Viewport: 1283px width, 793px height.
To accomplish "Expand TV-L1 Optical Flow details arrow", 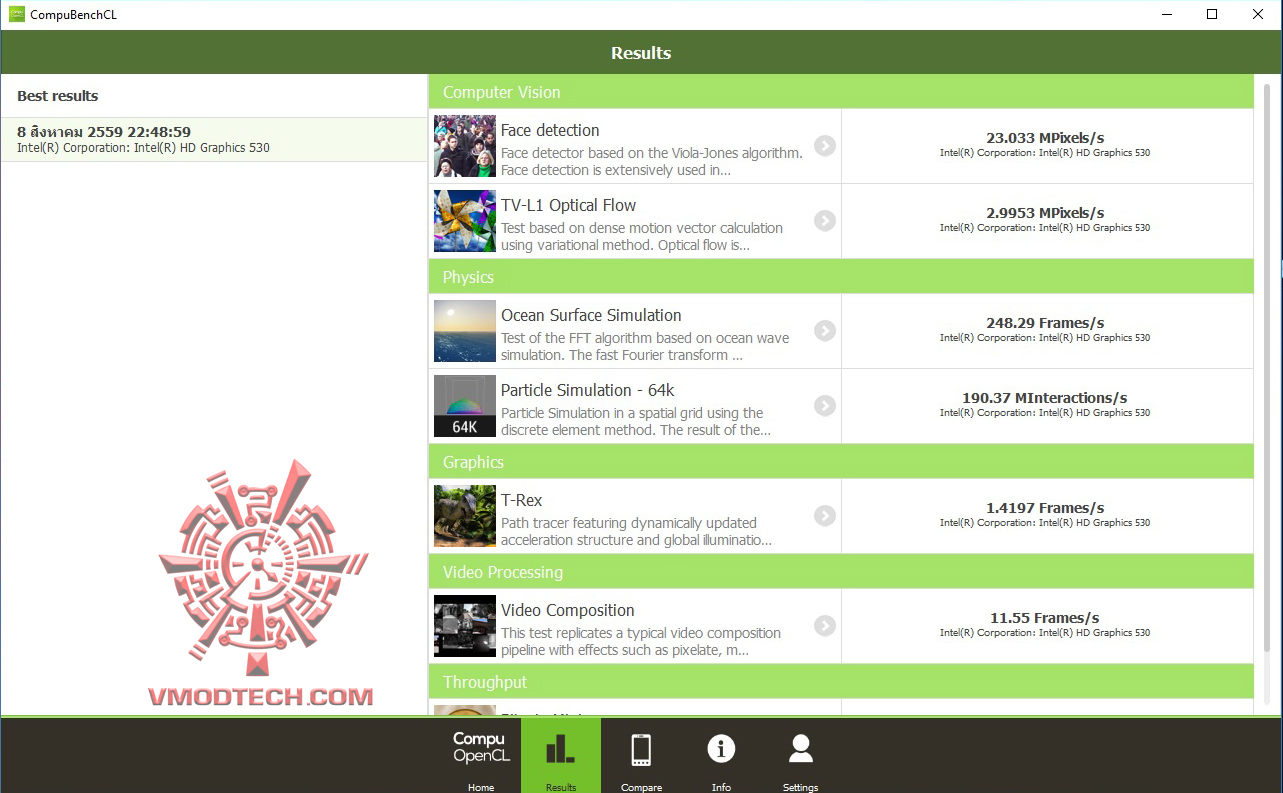I will [x=824, y=221].
